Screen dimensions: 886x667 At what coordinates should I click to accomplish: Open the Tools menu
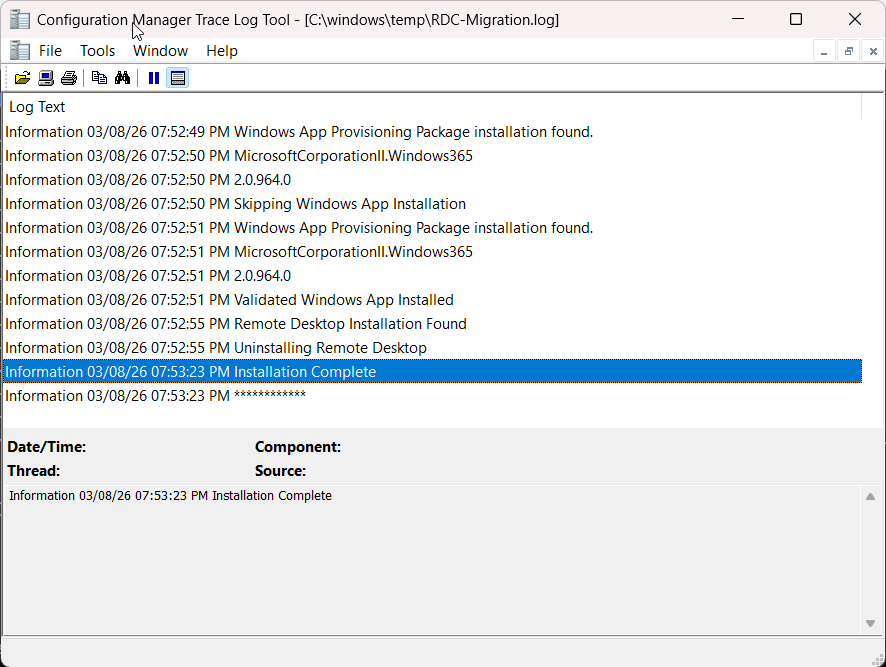tap(97, 51)
